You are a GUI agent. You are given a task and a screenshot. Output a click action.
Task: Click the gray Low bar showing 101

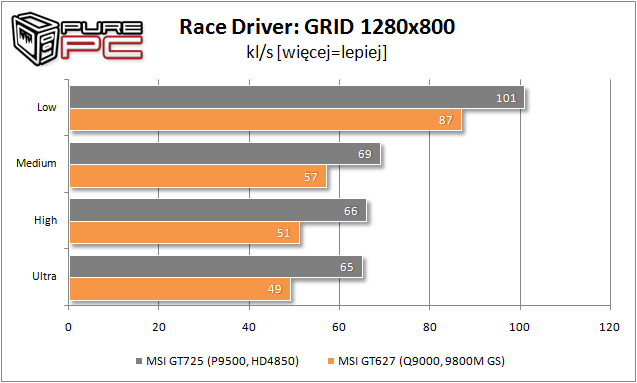point(297,97)
